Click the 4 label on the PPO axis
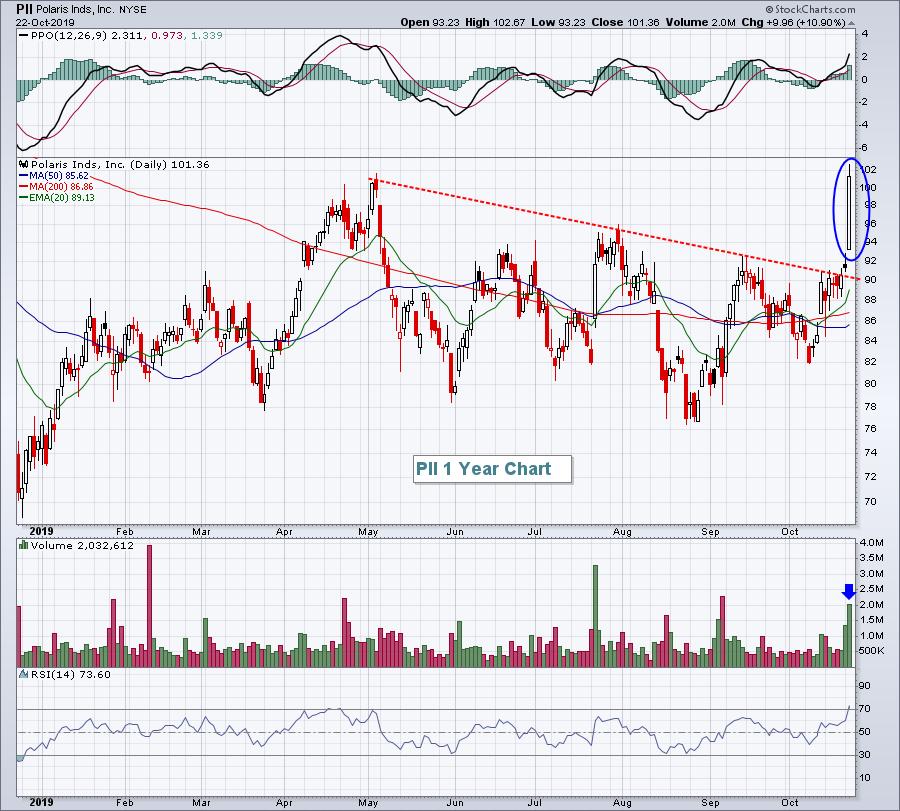 click(x=865, y=34)
